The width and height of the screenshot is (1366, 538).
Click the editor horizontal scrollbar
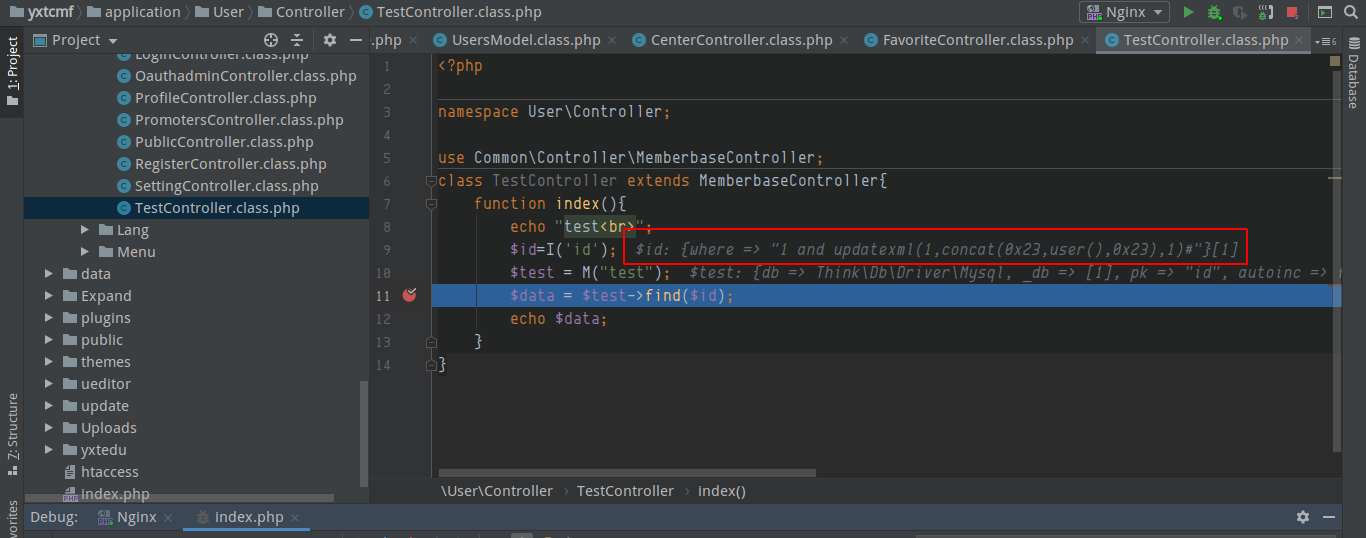(x=627, y=473)
